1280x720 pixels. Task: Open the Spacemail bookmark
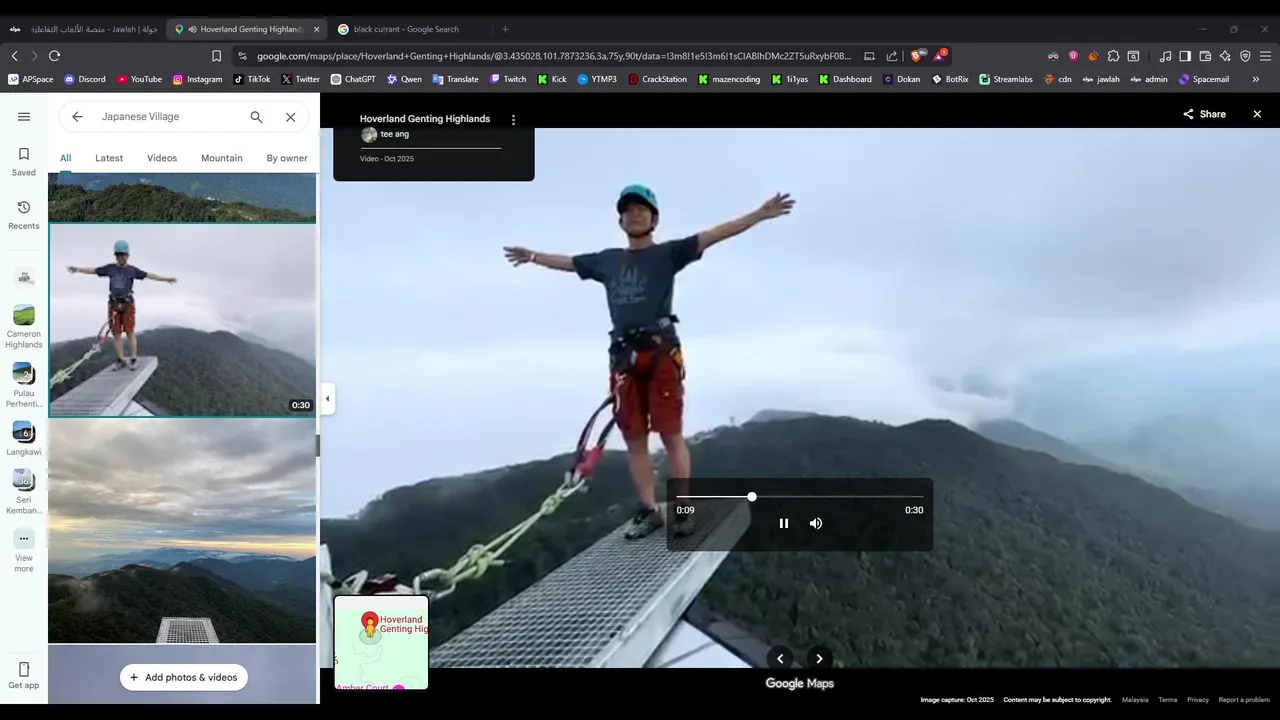(x=1204, y=79)
